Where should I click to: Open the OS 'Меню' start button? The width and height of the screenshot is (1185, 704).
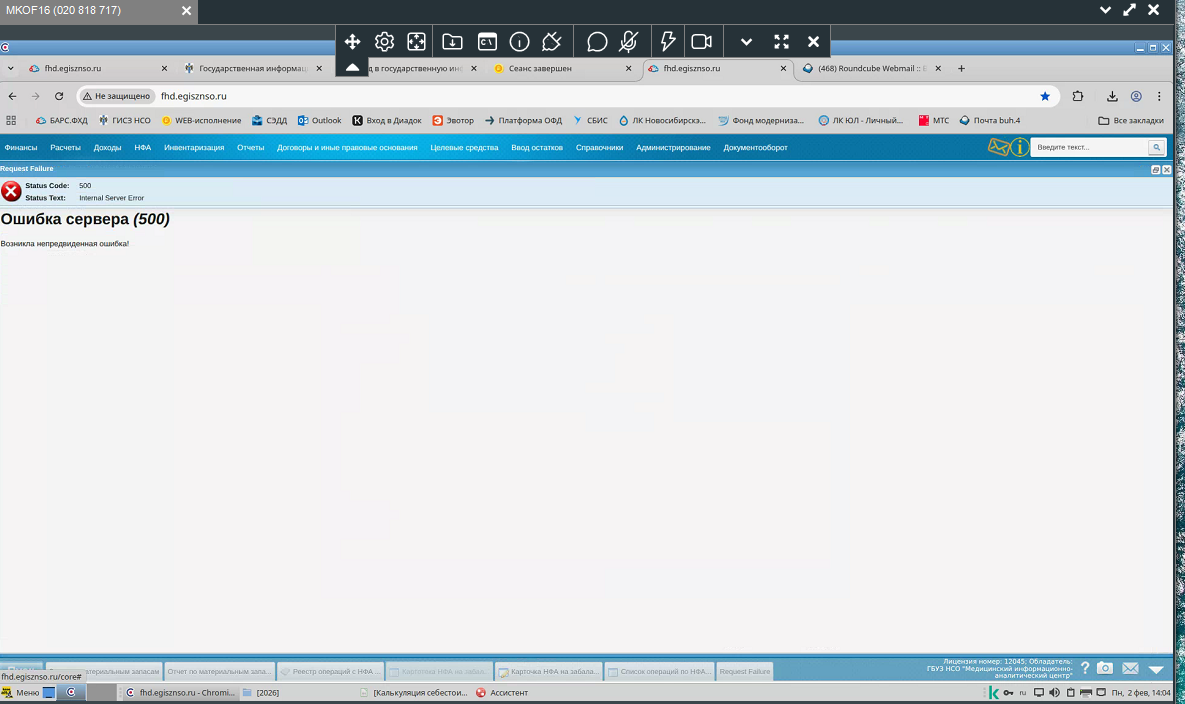click(x=20, y=692)
